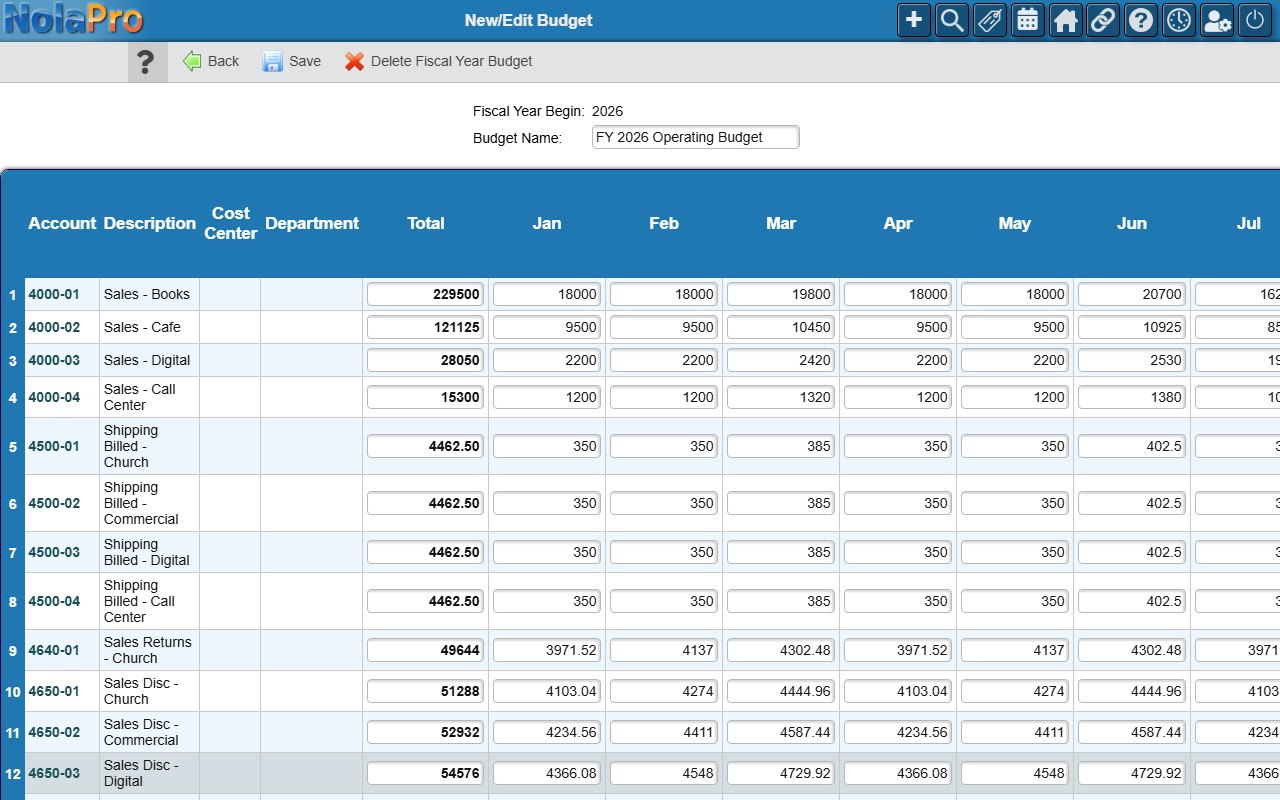Click the Cost Center column header
Image resolution: width=1280 pixels, height=800 pixels.
tap(231, 223)
